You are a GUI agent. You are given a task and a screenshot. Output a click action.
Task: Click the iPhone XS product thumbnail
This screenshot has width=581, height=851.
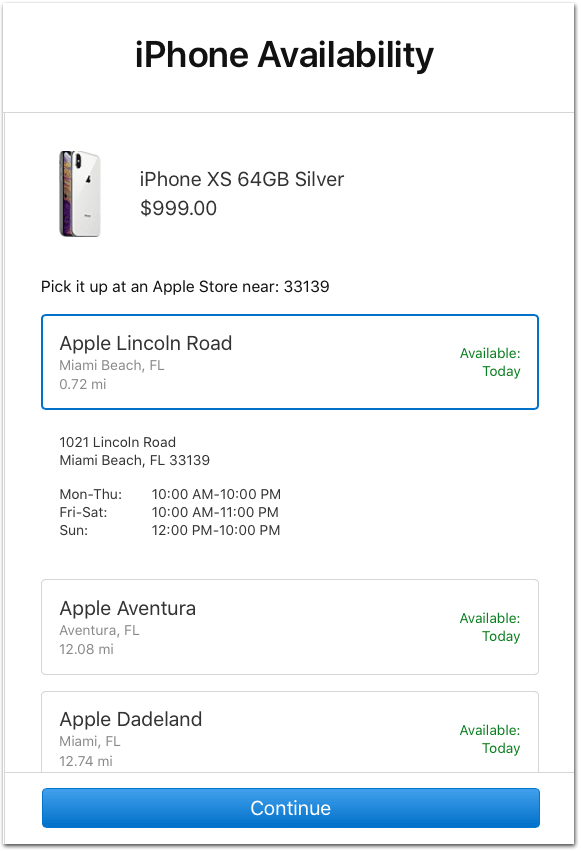pyautogui.click(x=80, y=194)
